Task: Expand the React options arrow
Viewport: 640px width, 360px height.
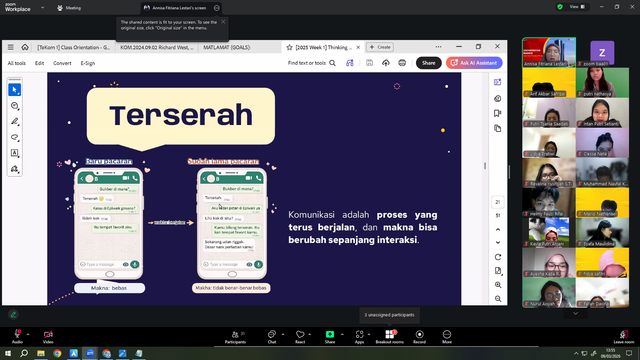Action: point(309,334)
